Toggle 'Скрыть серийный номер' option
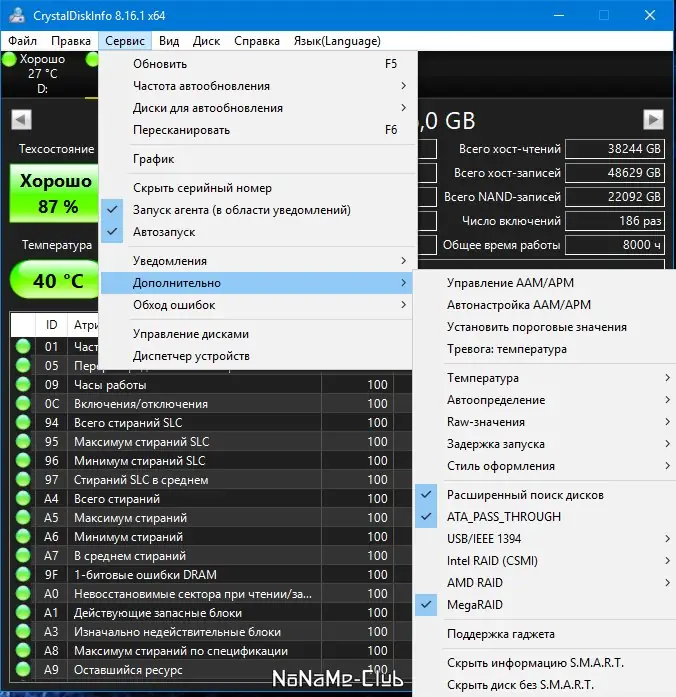Viewport: 676px width, 697px height. (x=256, y=188)
